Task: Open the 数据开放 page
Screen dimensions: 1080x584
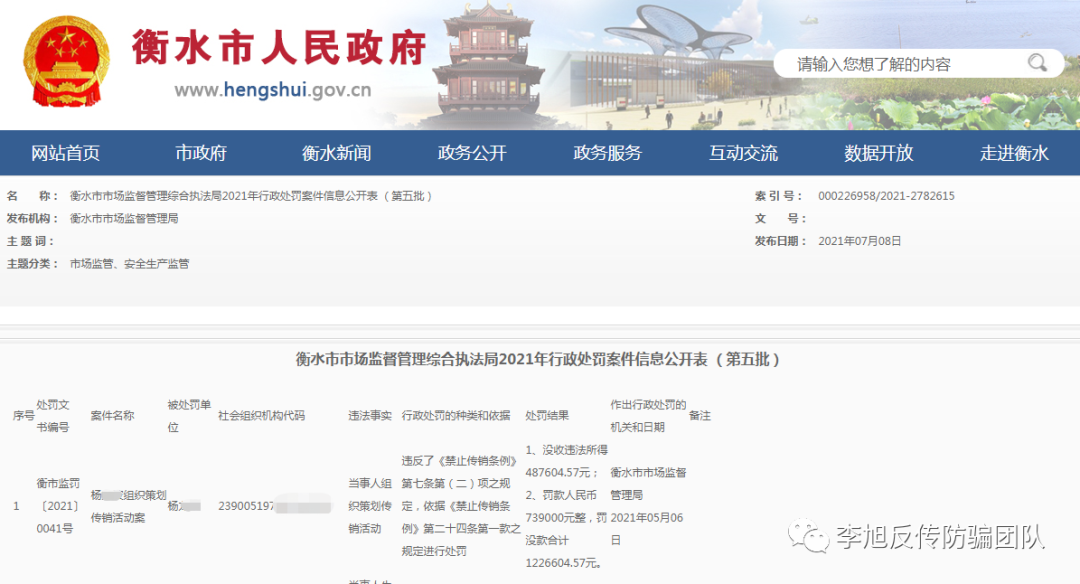Action: pyautogui.click(x=878, y=153)
